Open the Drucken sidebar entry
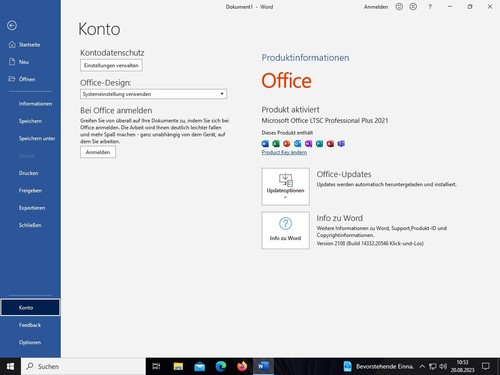The width and height of the screenshot is (500, 375). 28,173
